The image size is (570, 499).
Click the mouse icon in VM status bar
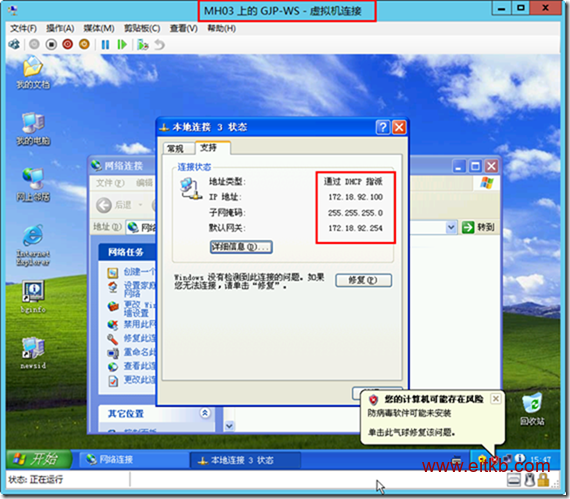[530, 480]
